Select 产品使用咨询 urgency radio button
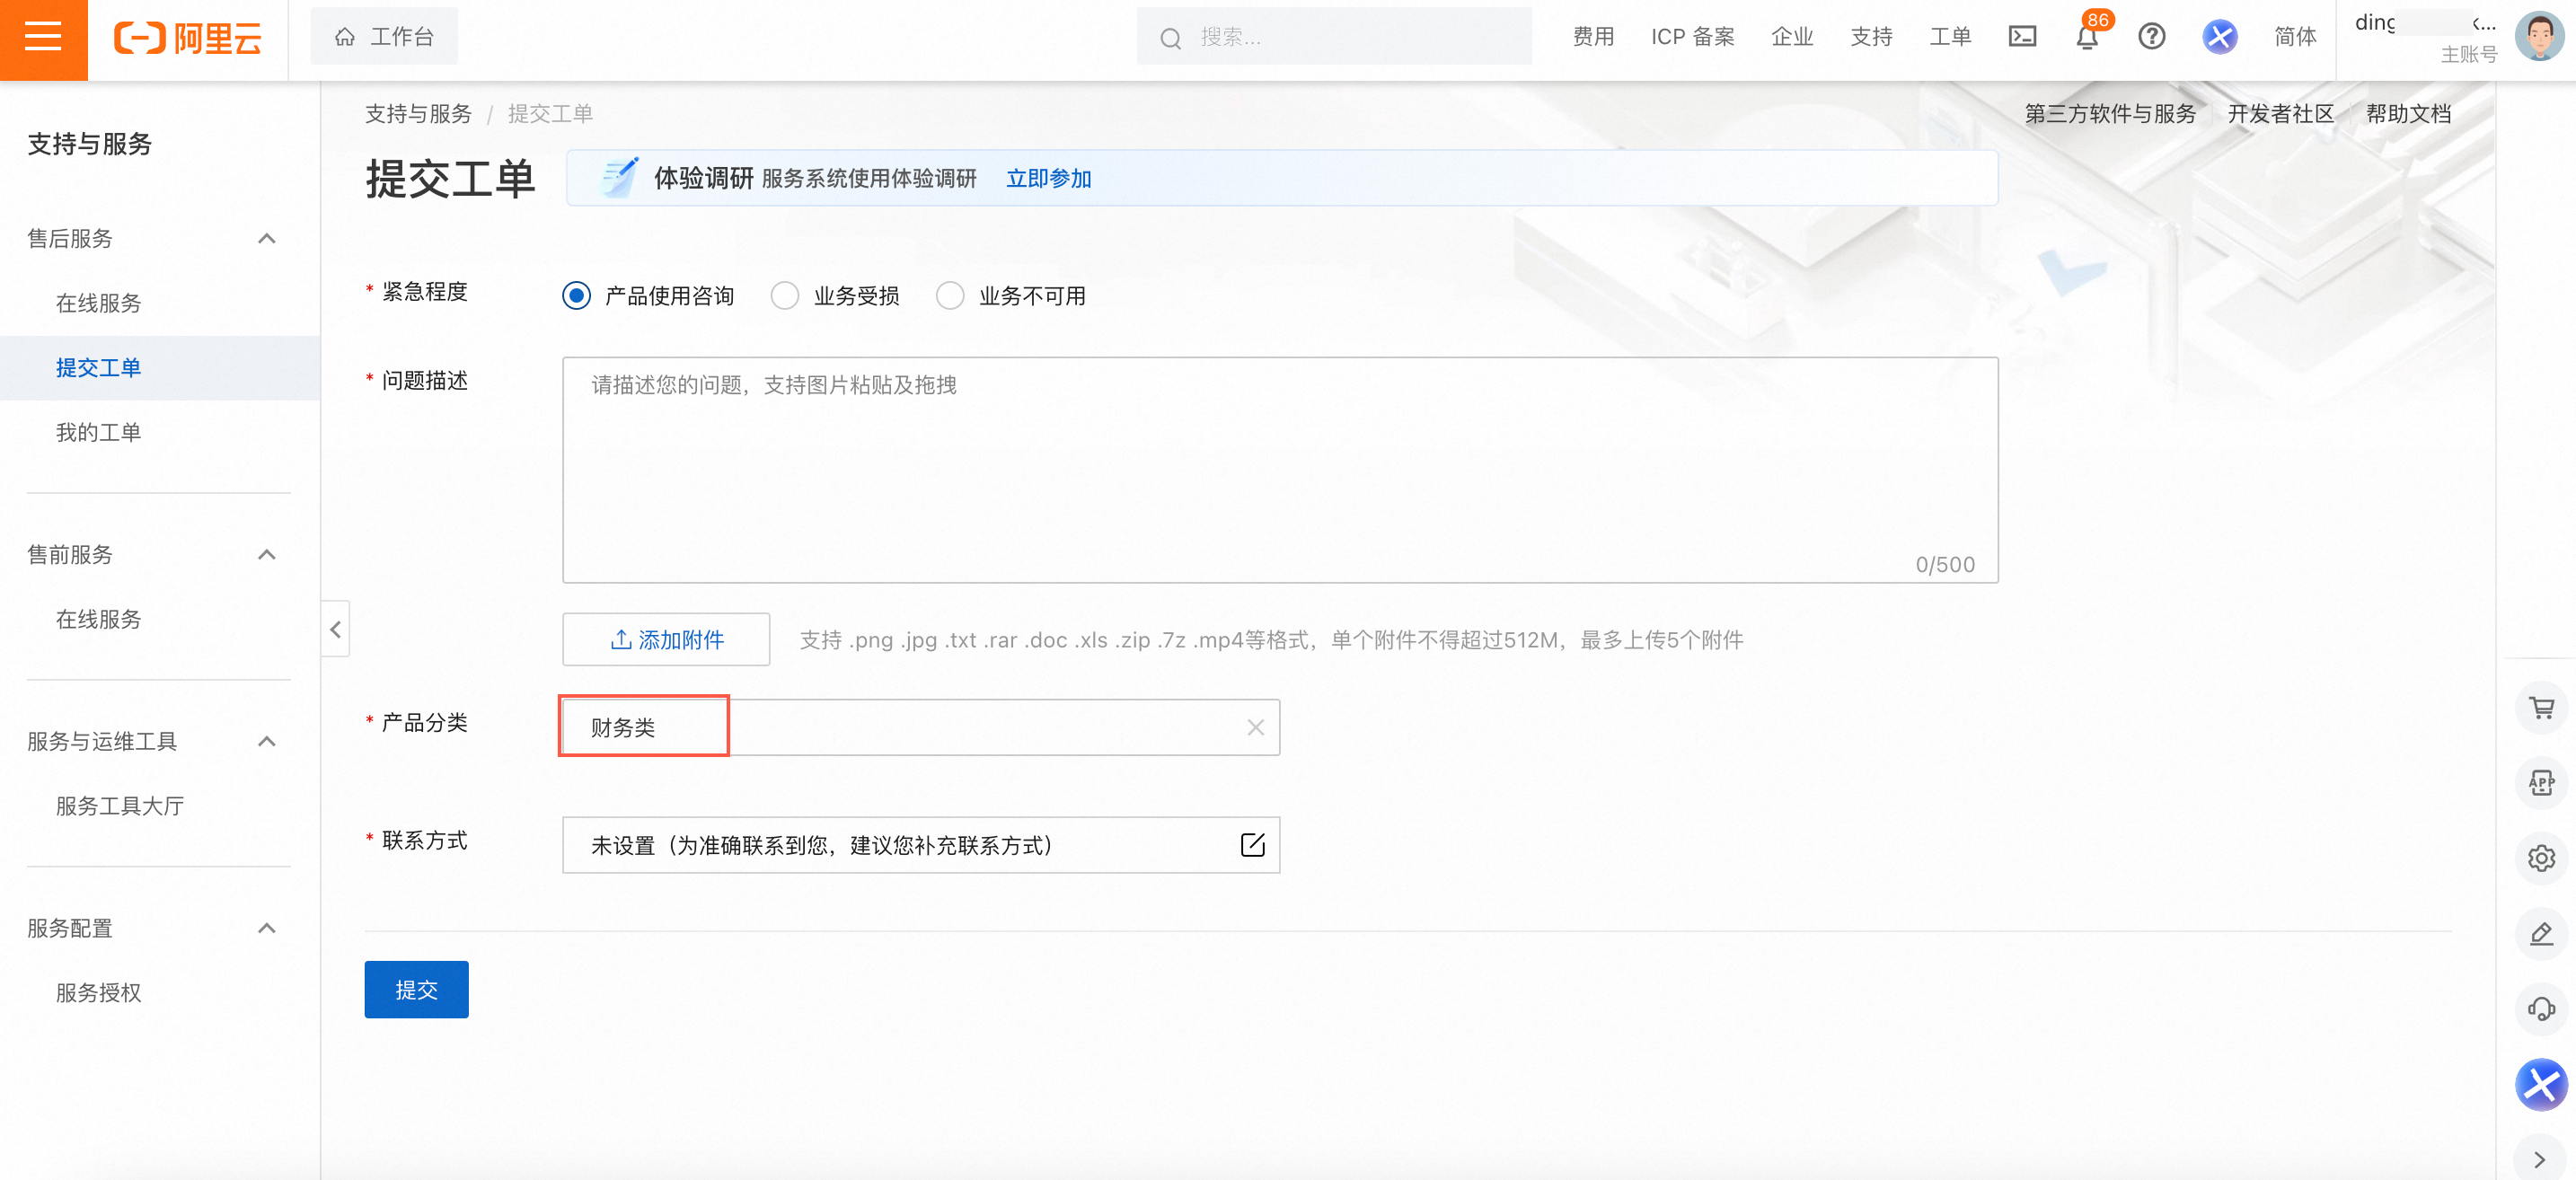Image resolution: width=2576 pixels, height=1180 pixels. (577, 296)
